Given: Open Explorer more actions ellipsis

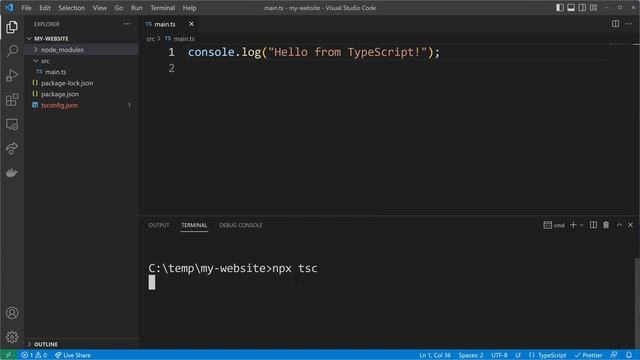Looking at the screenshot, I should coord(127,24).
